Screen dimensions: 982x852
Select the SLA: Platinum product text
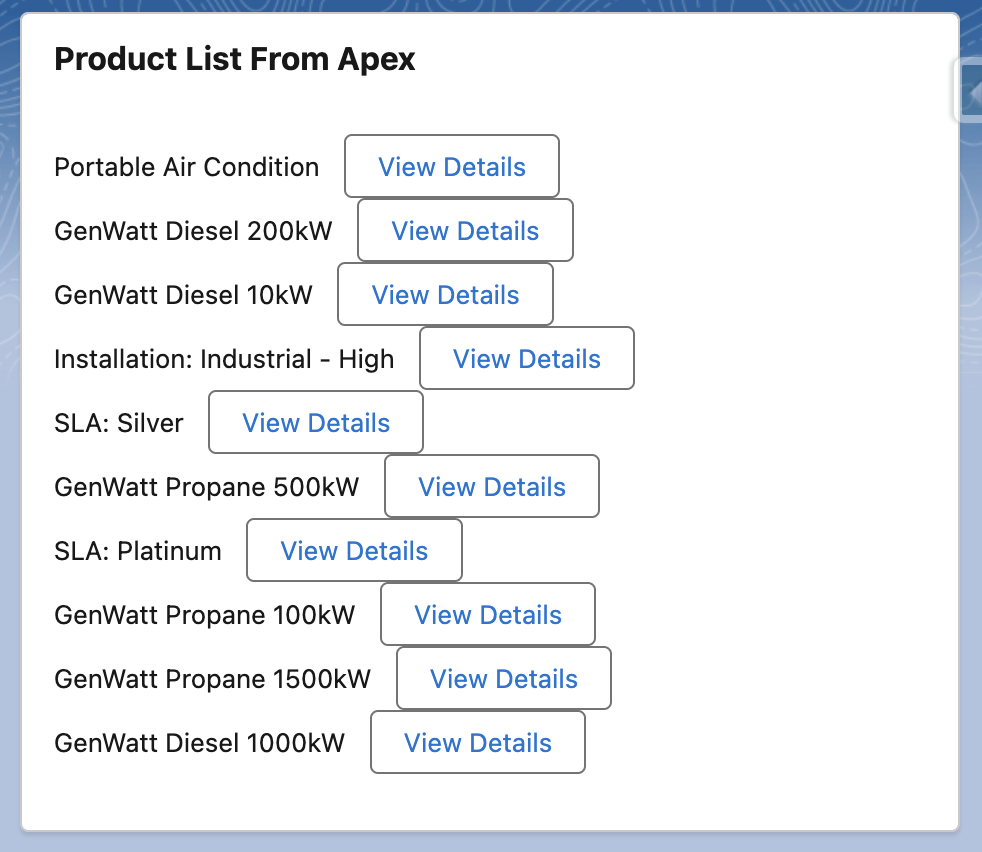coord(138,551)
